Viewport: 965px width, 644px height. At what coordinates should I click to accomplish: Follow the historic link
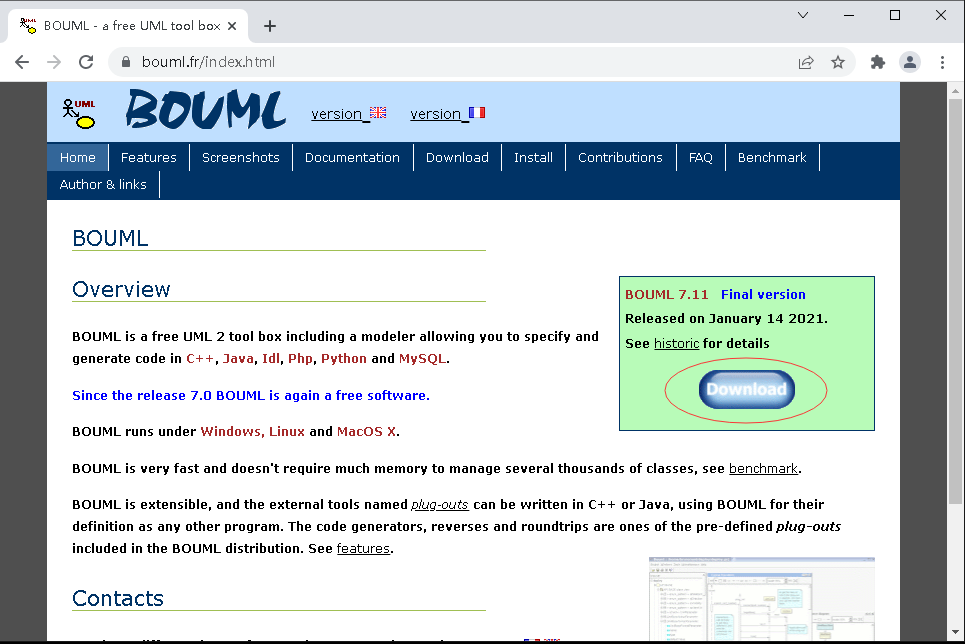pos(676,344)
